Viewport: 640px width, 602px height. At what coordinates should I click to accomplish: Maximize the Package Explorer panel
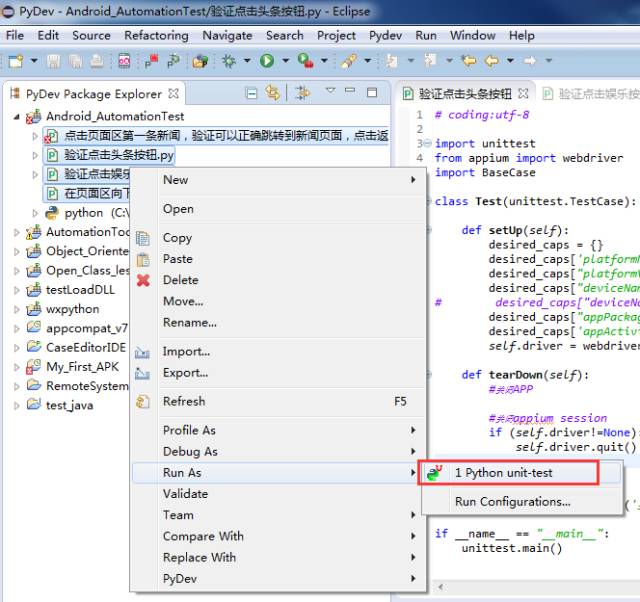pos(372,93)
